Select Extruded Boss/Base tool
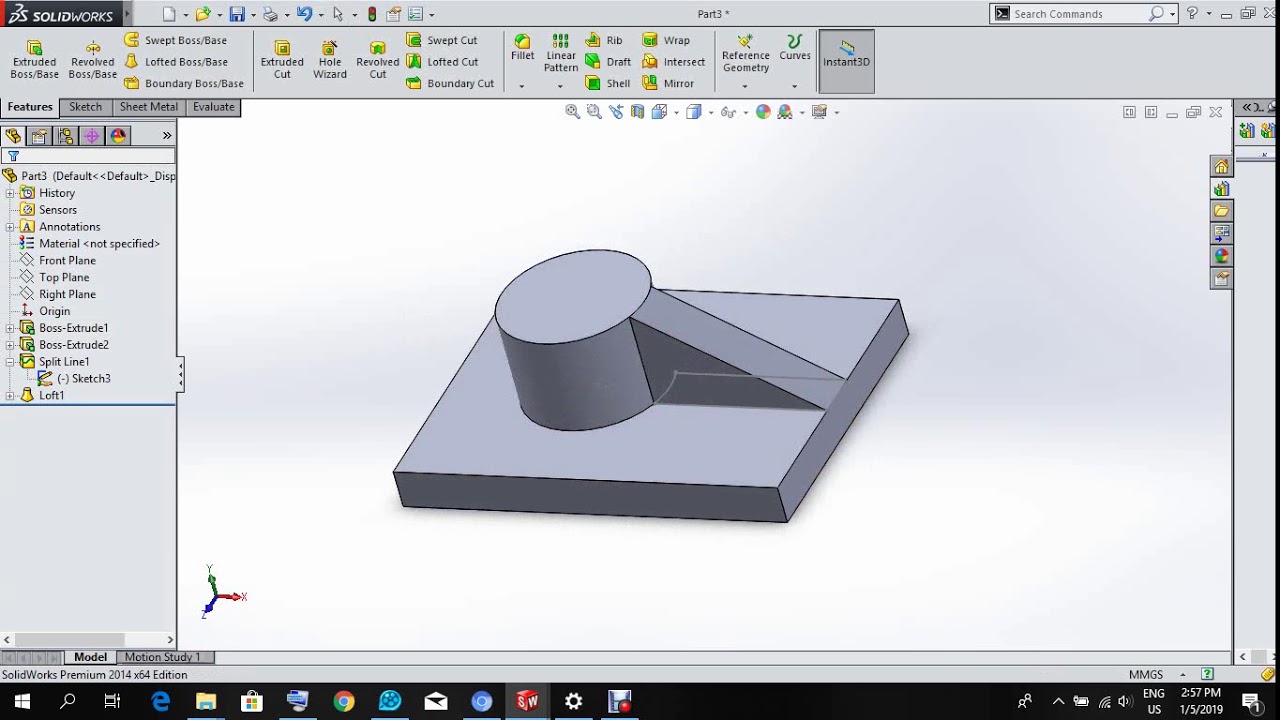The image size is (1280, 720). (34, 60)
